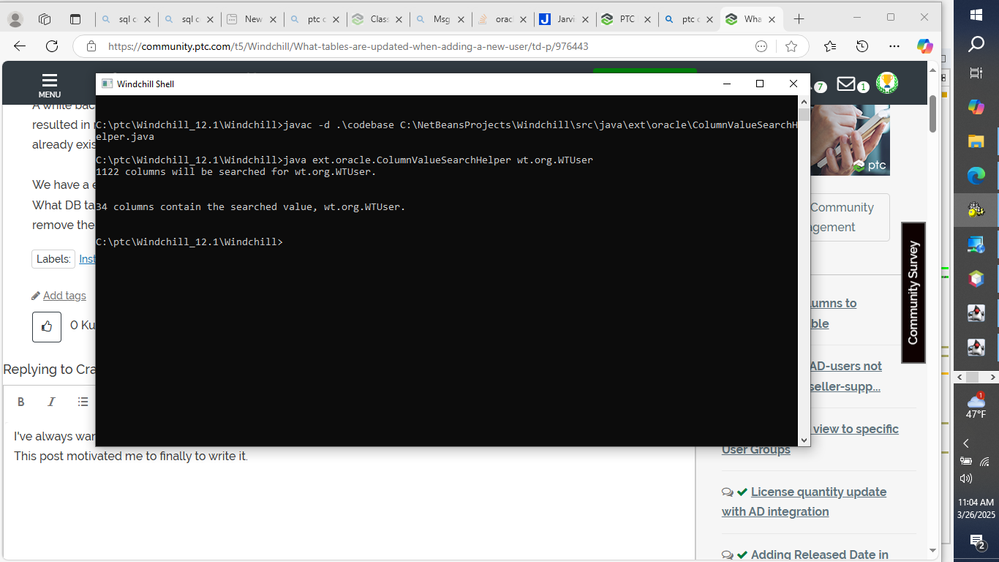Launch Copilot from the Edge toolbar

click(924, 46)
